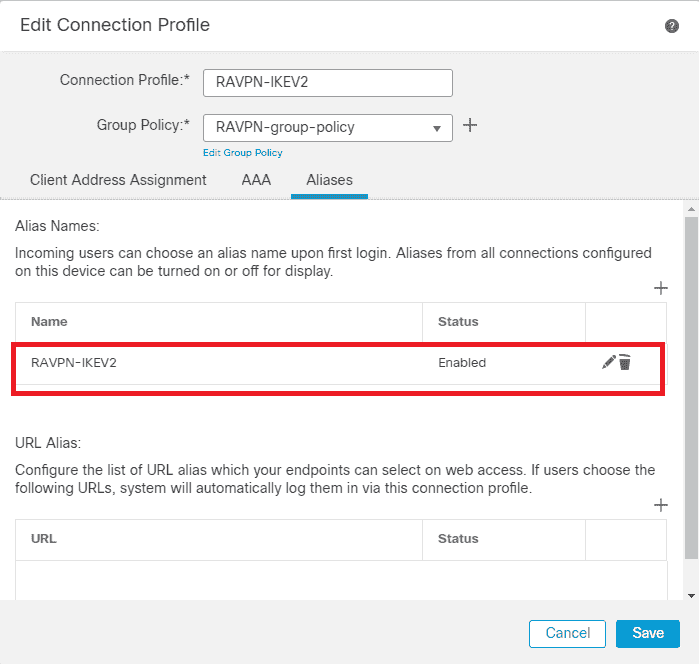Add a new URL alias with plus icon

(x=660, y=505)
